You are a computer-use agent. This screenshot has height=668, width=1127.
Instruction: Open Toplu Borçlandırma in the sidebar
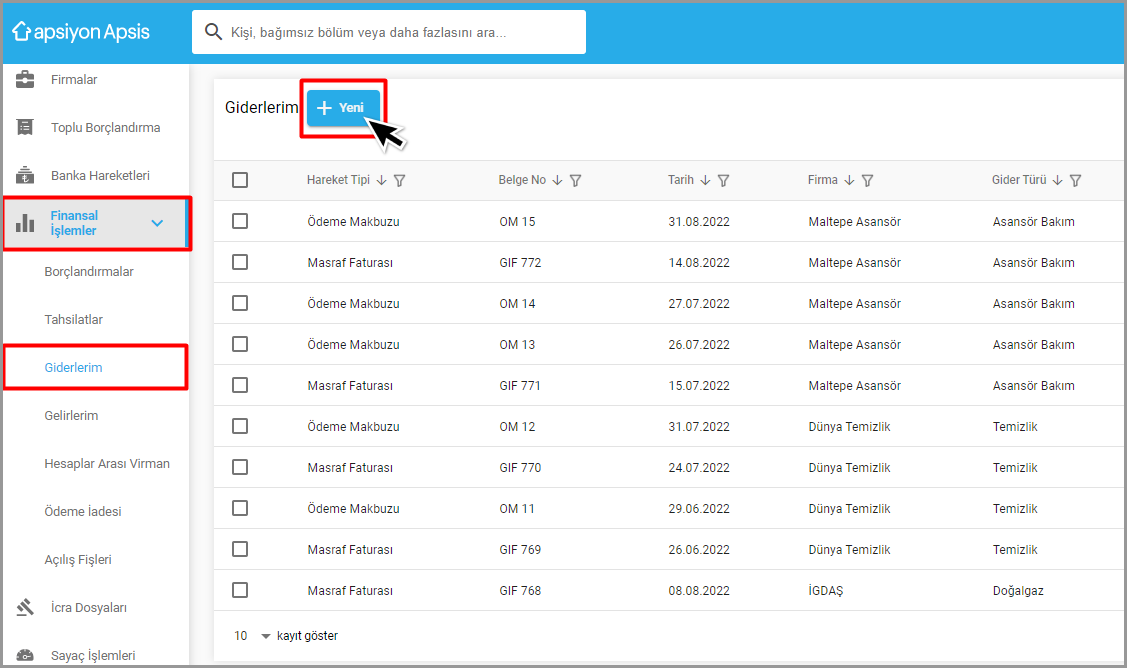(106, 127)
